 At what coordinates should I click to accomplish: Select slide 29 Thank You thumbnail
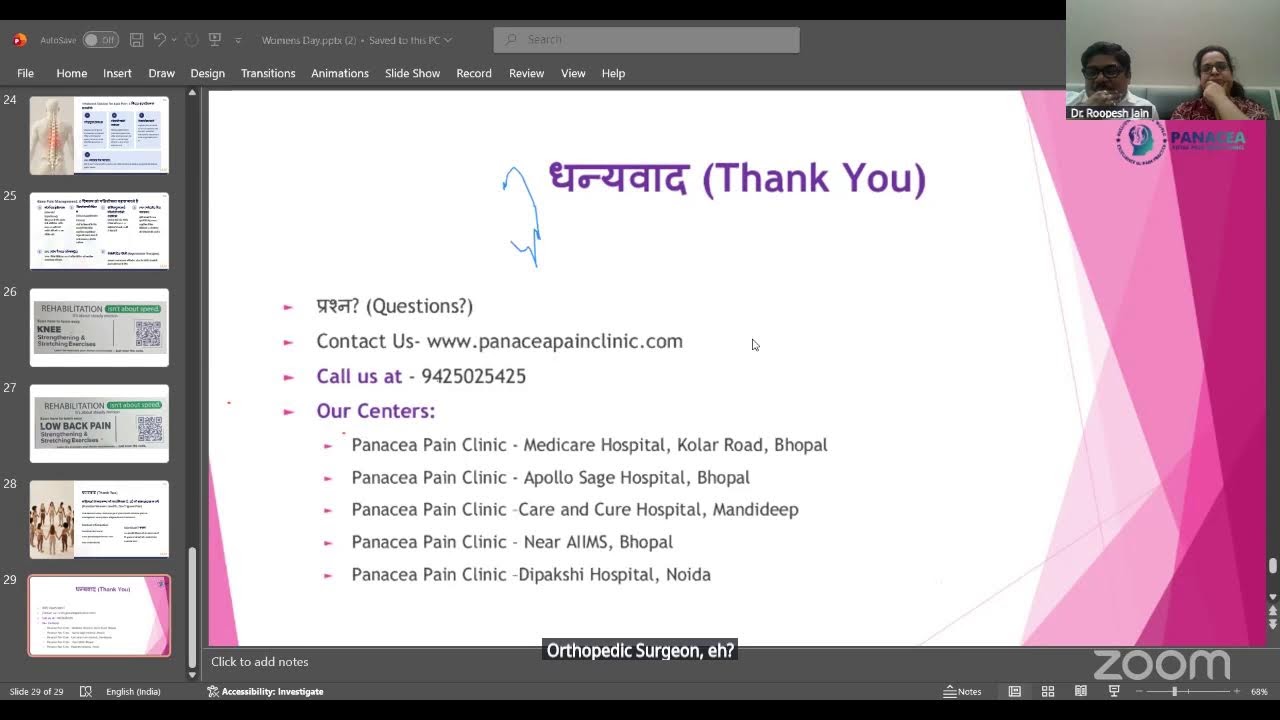click(x=99, y=615)
